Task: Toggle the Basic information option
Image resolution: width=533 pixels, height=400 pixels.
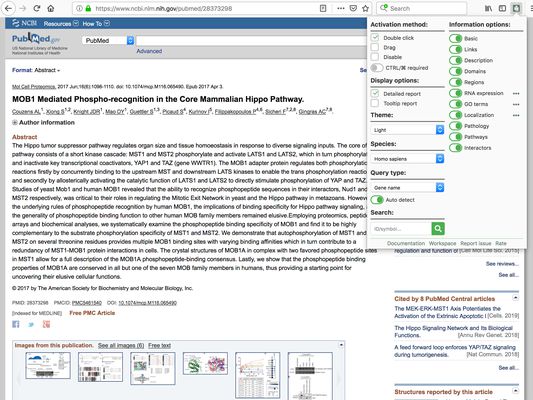Action: click(455, 38)
